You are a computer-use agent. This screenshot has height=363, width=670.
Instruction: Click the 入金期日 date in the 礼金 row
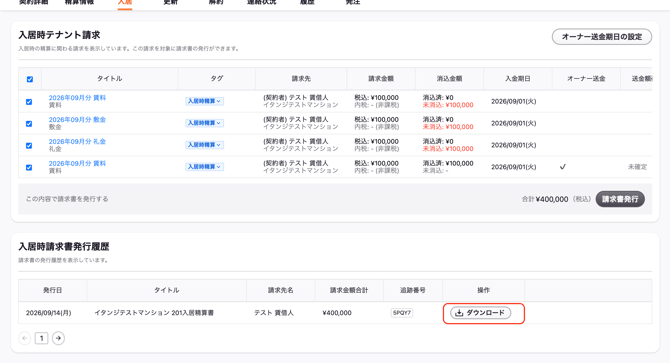click(x=514, y=145)
